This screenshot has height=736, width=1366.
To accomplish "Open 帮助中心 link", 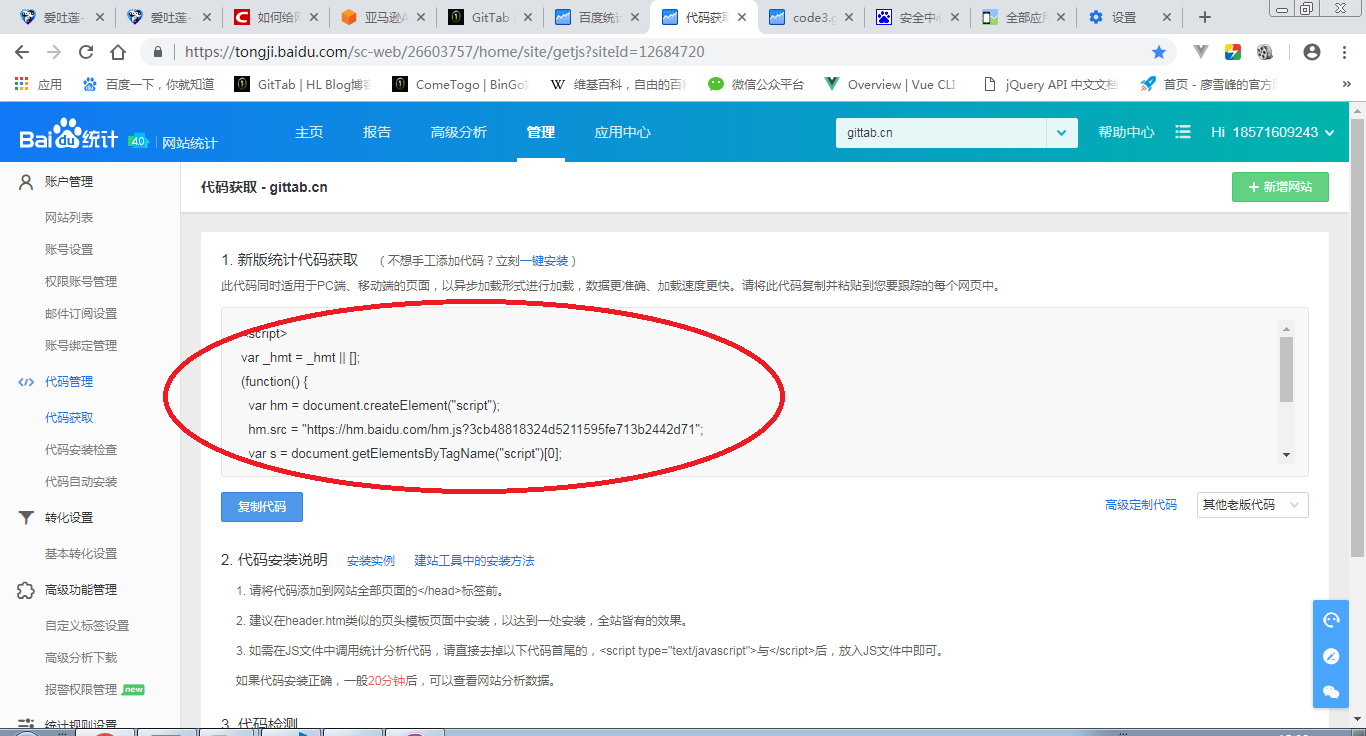I will click(1126, 132).
